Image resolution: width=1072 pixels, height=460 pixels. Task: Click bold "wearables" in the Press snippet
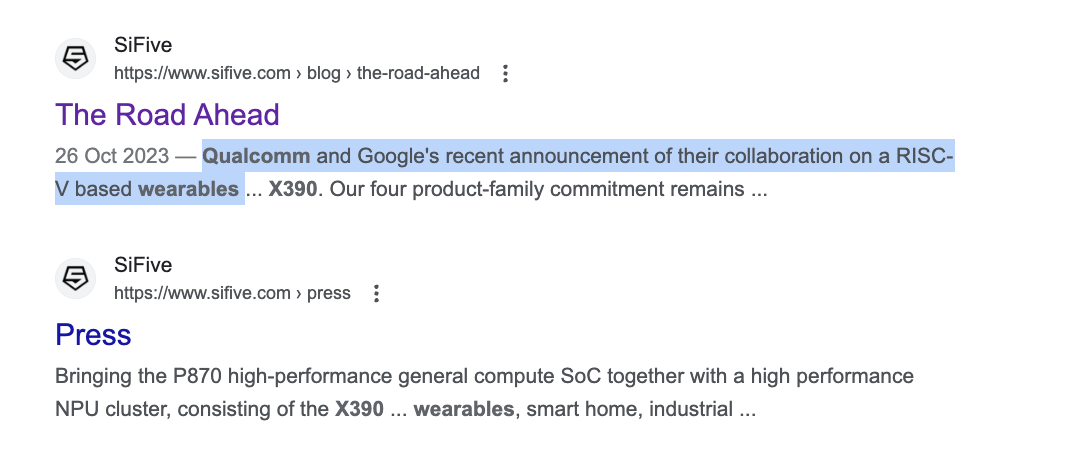(463, 409)
